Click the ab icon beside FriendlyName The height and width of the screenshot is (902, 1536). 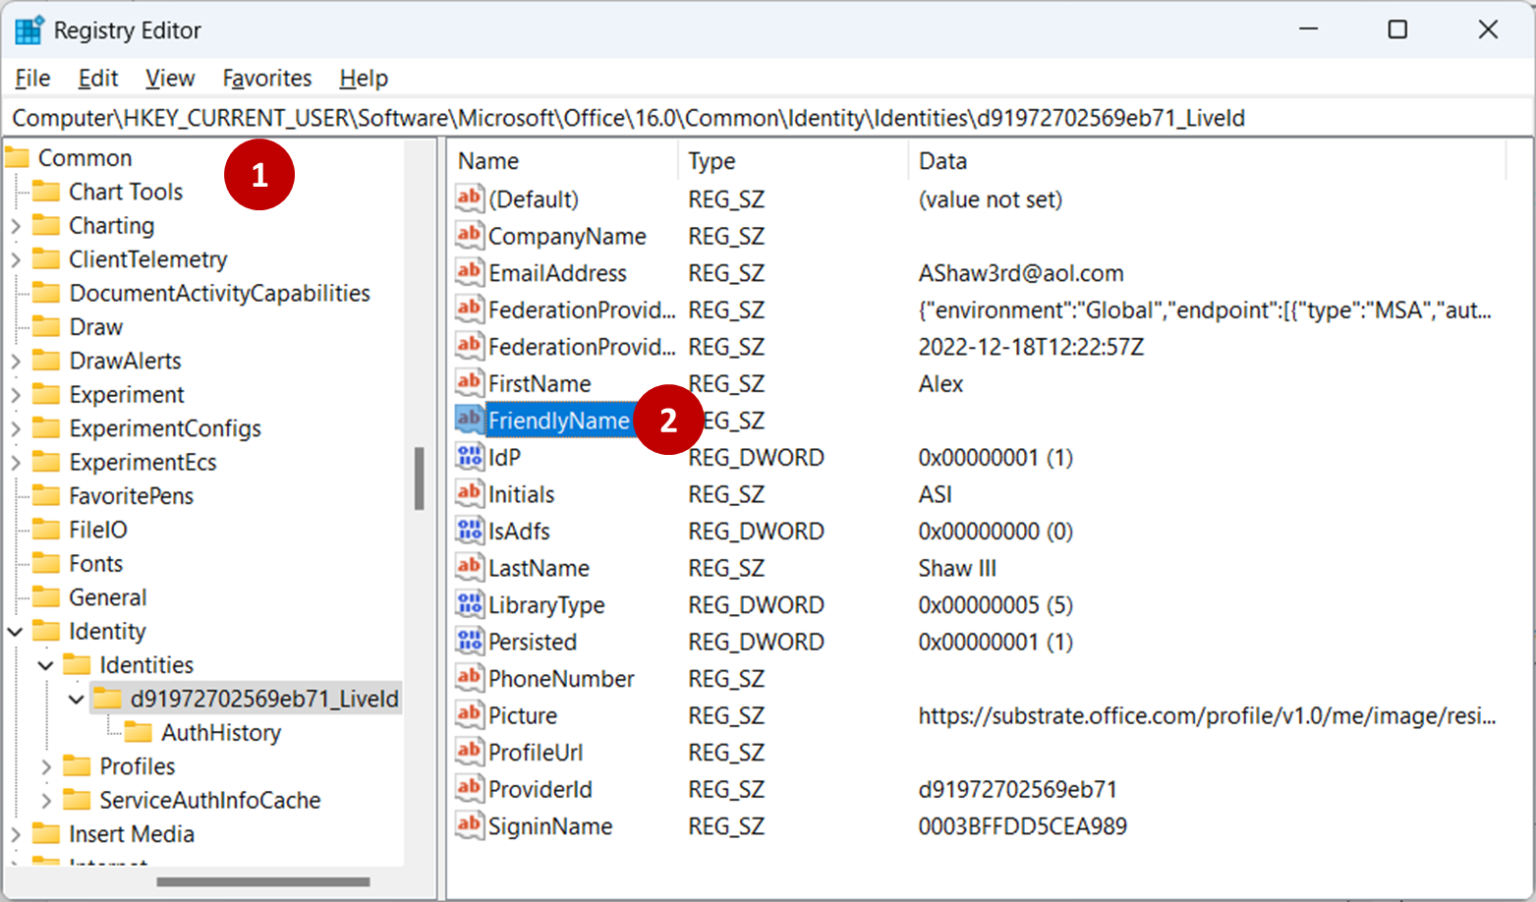tap(468, 420)
